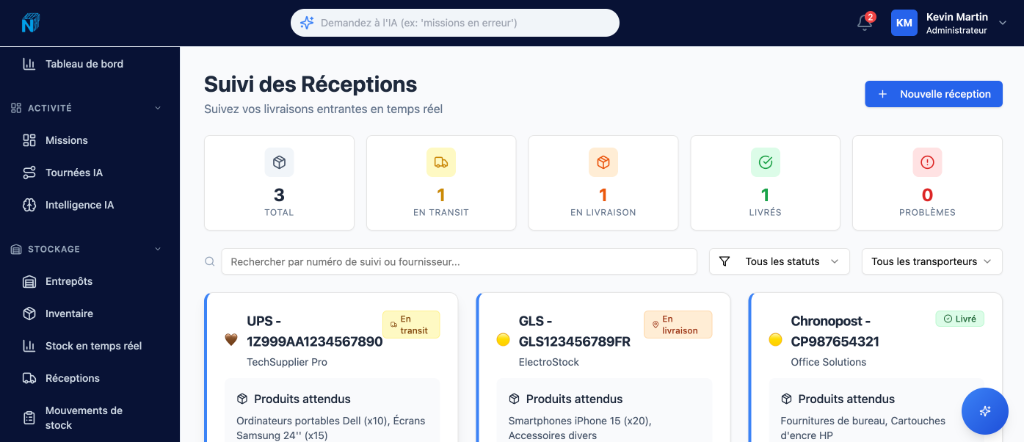1024x442 pixels.
Task: Click the app logo in top-left corner
Action: (31, 23)
